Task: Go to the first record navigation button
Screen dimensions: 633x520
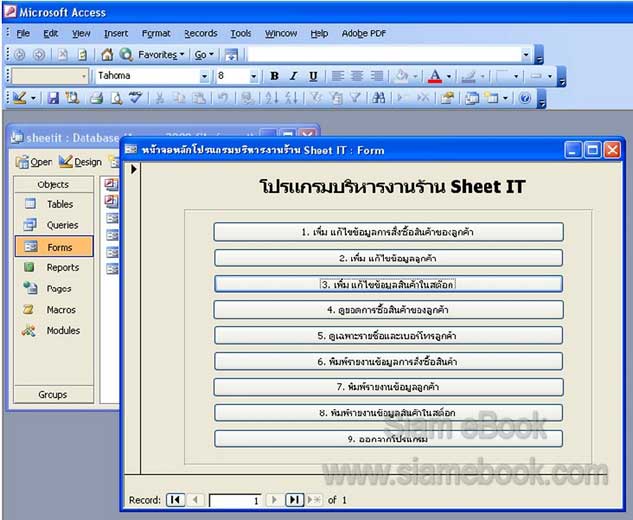Action: point(176,500)
